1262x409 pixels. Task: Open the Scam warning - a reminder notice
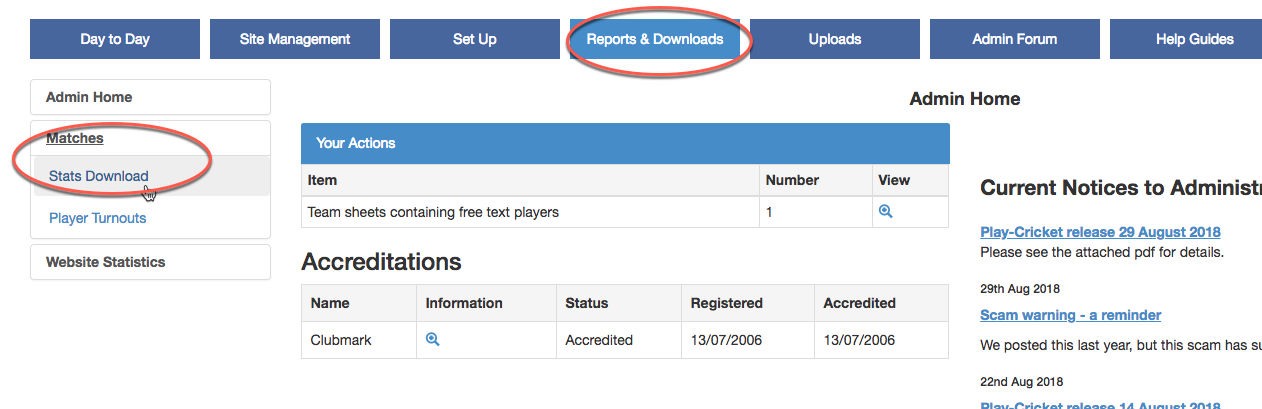[x=1071, y=315]
